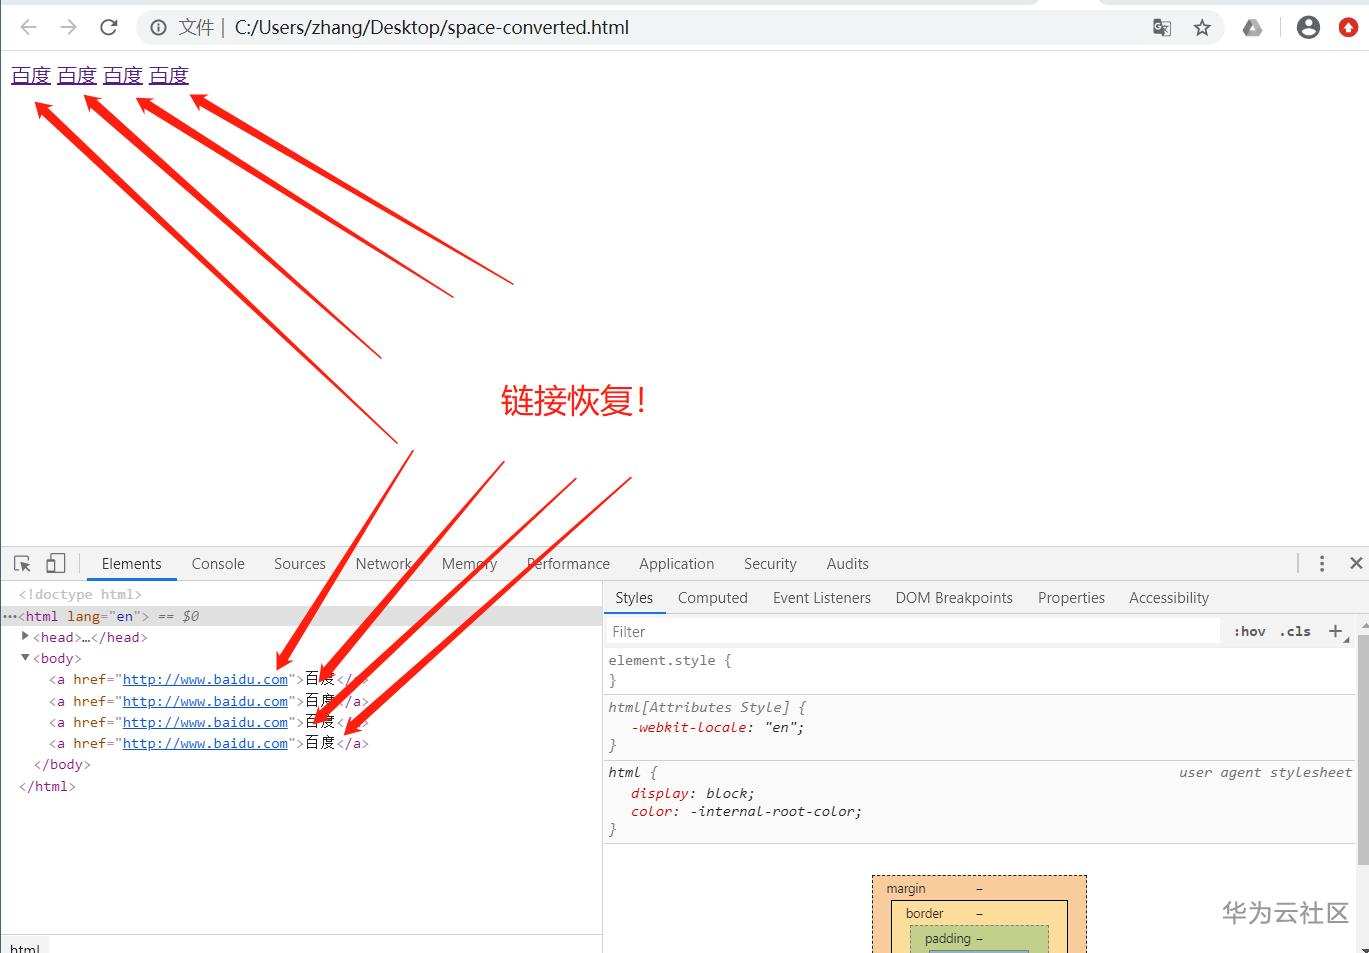Click the href URL in the third anchor node
This screenshot has width=1369, height=953.
pyautogui.click(x=205, y=722)
